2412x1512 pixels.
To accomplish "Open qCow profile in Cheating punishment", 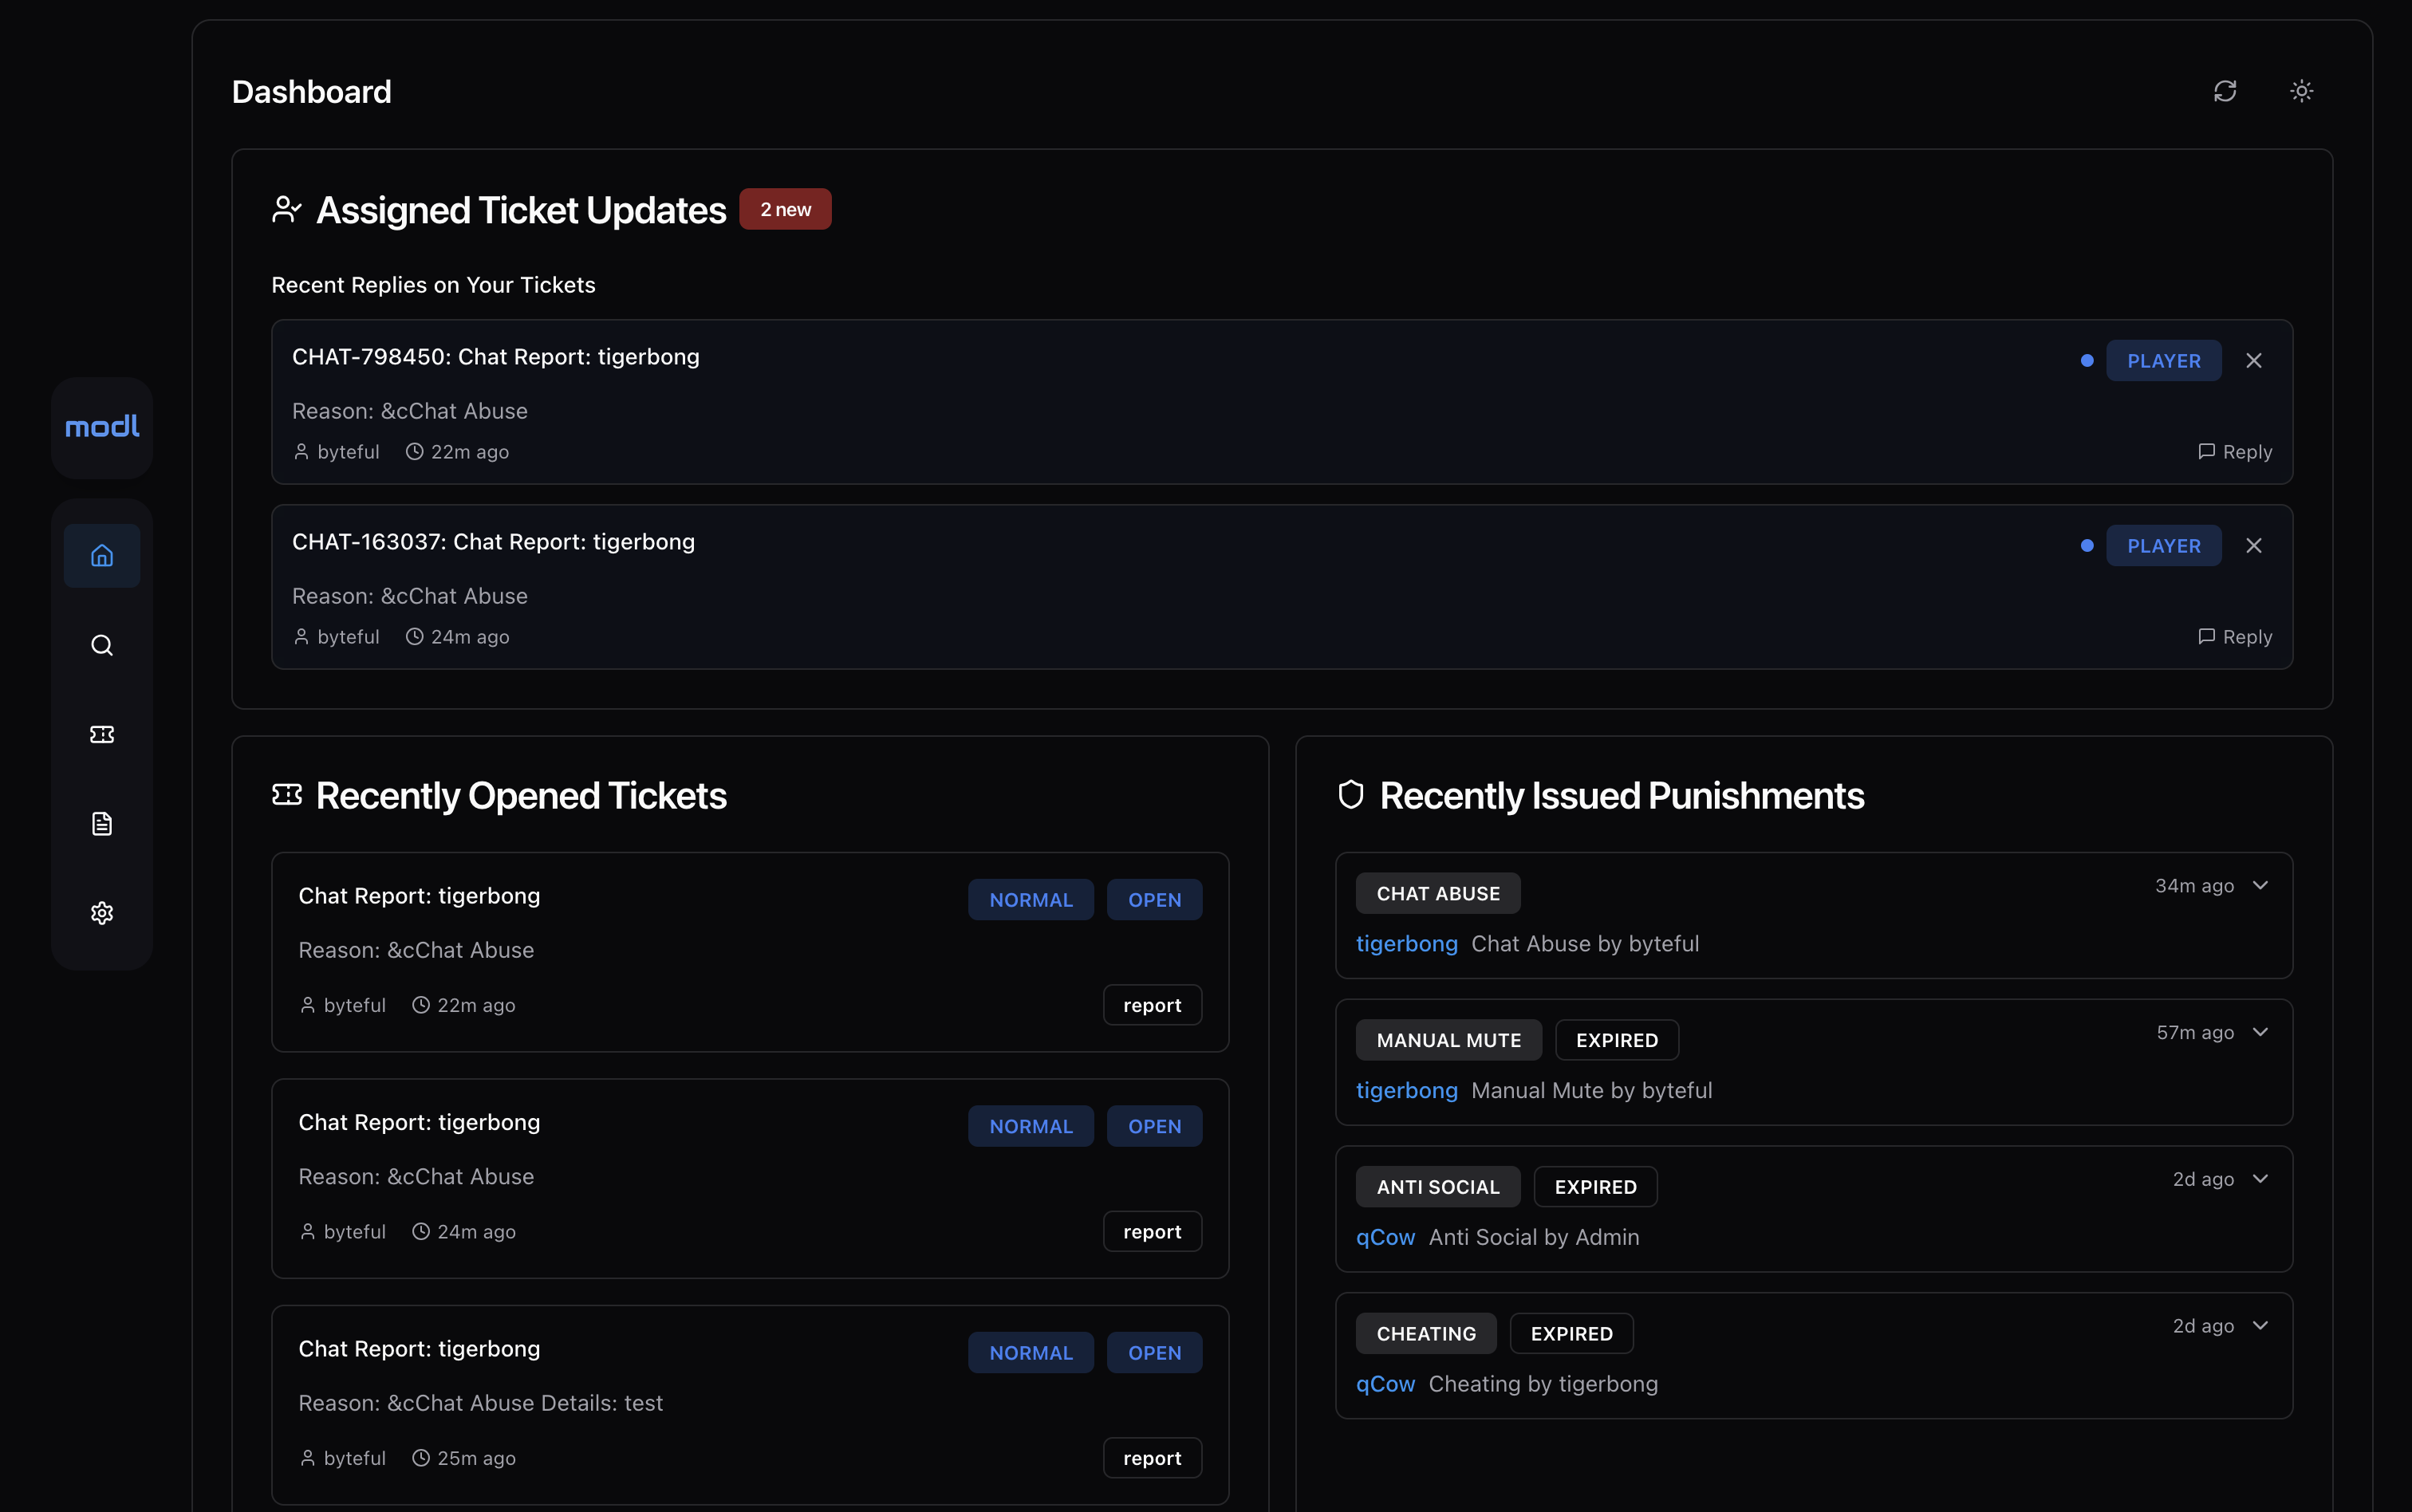I will tap(1385, 1384).
